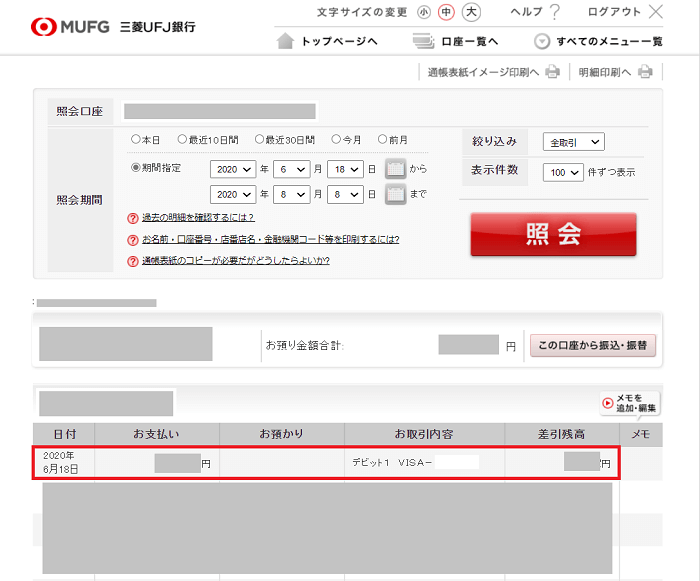Click the logout X icon
Screen dimensions: 700x581
click(656, 12)
